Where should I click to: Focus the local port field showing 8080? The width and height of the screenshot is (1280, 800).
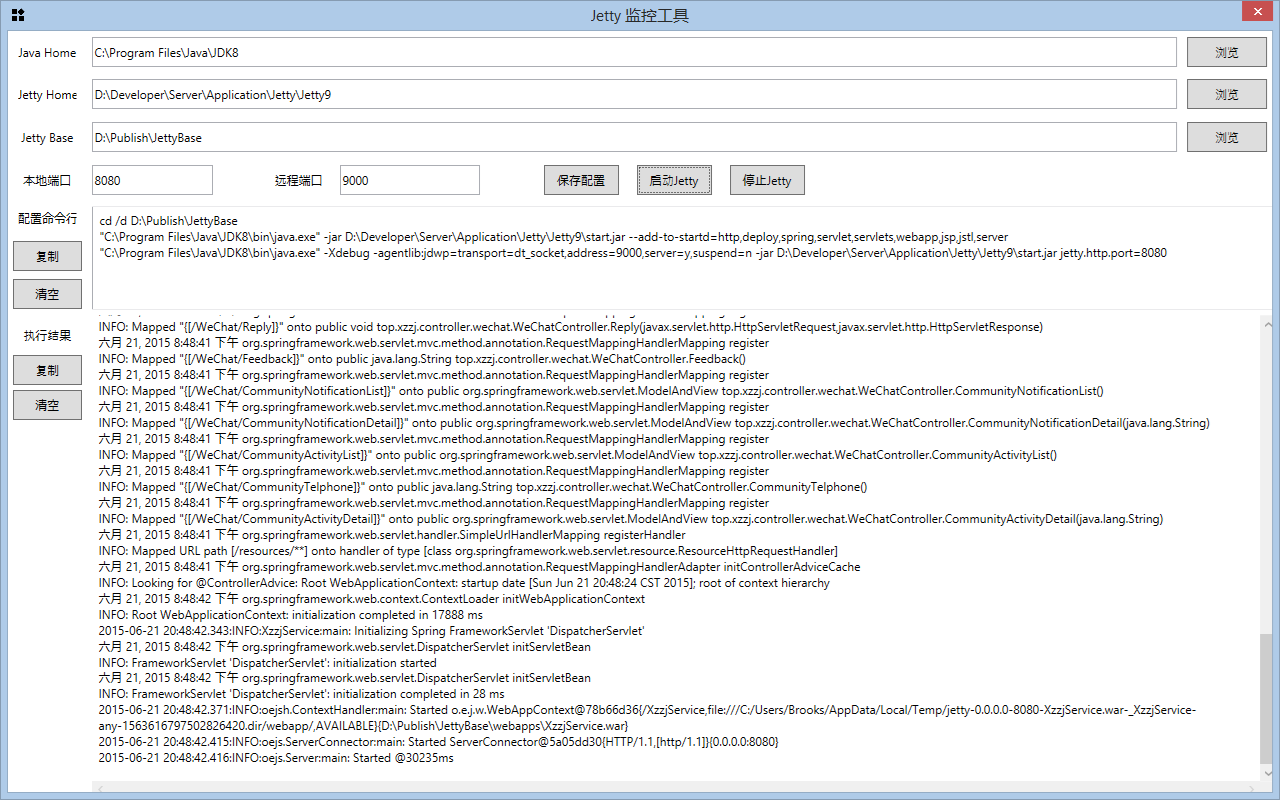click(x=152, y=180)
